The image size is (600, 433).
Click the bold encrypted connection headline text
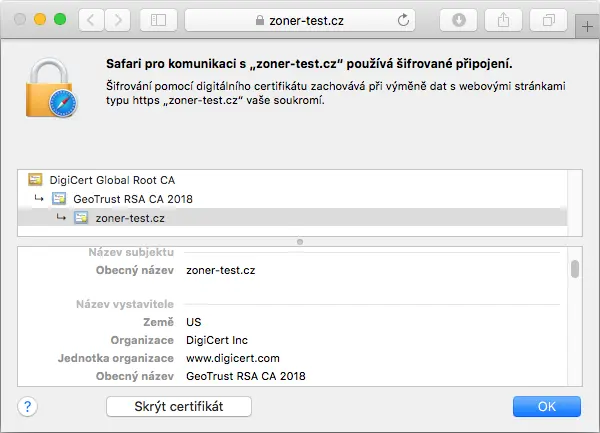[x=309, y=64]
